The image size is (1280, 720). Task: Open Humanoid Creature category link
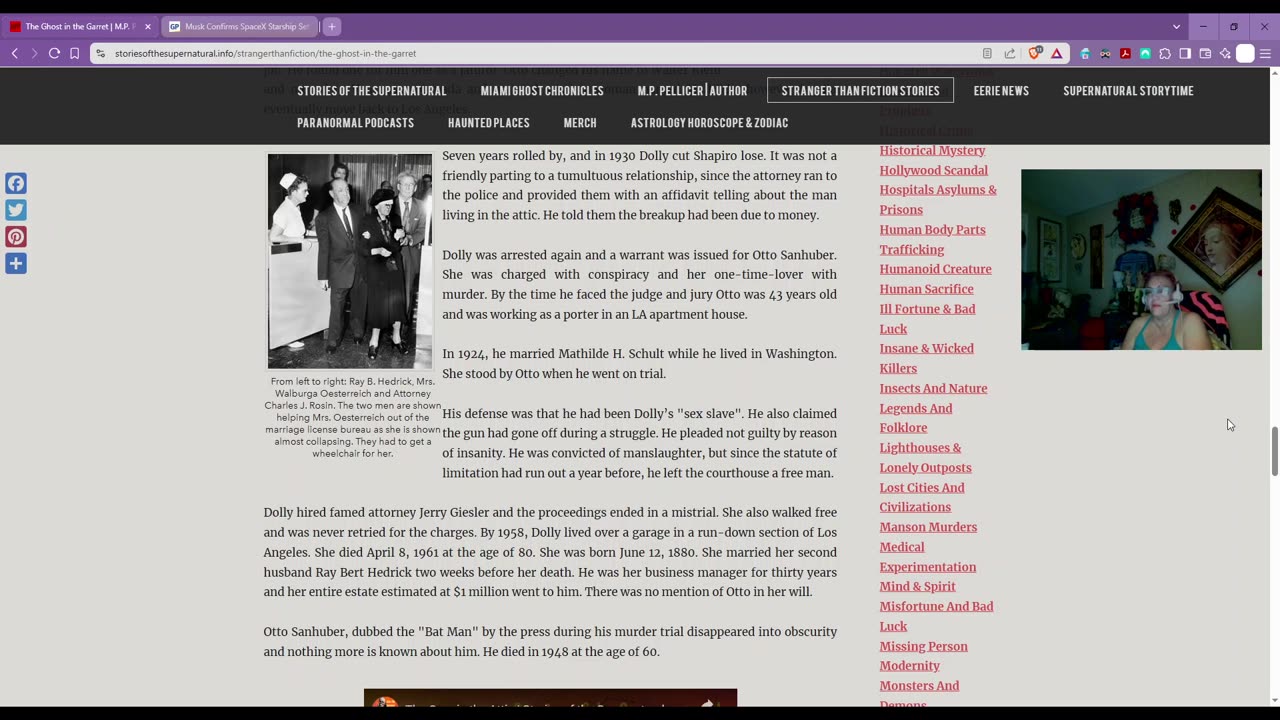(935, 269)
